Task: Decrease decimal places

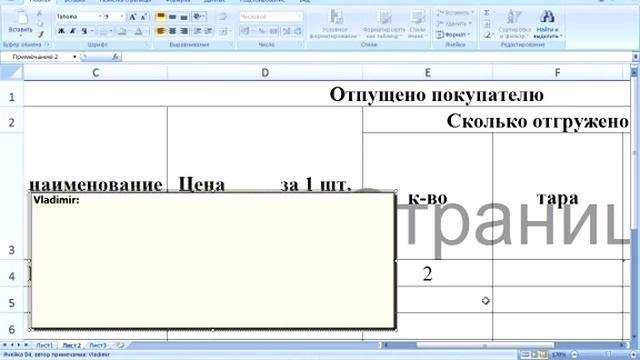Action: coord(298,31)
